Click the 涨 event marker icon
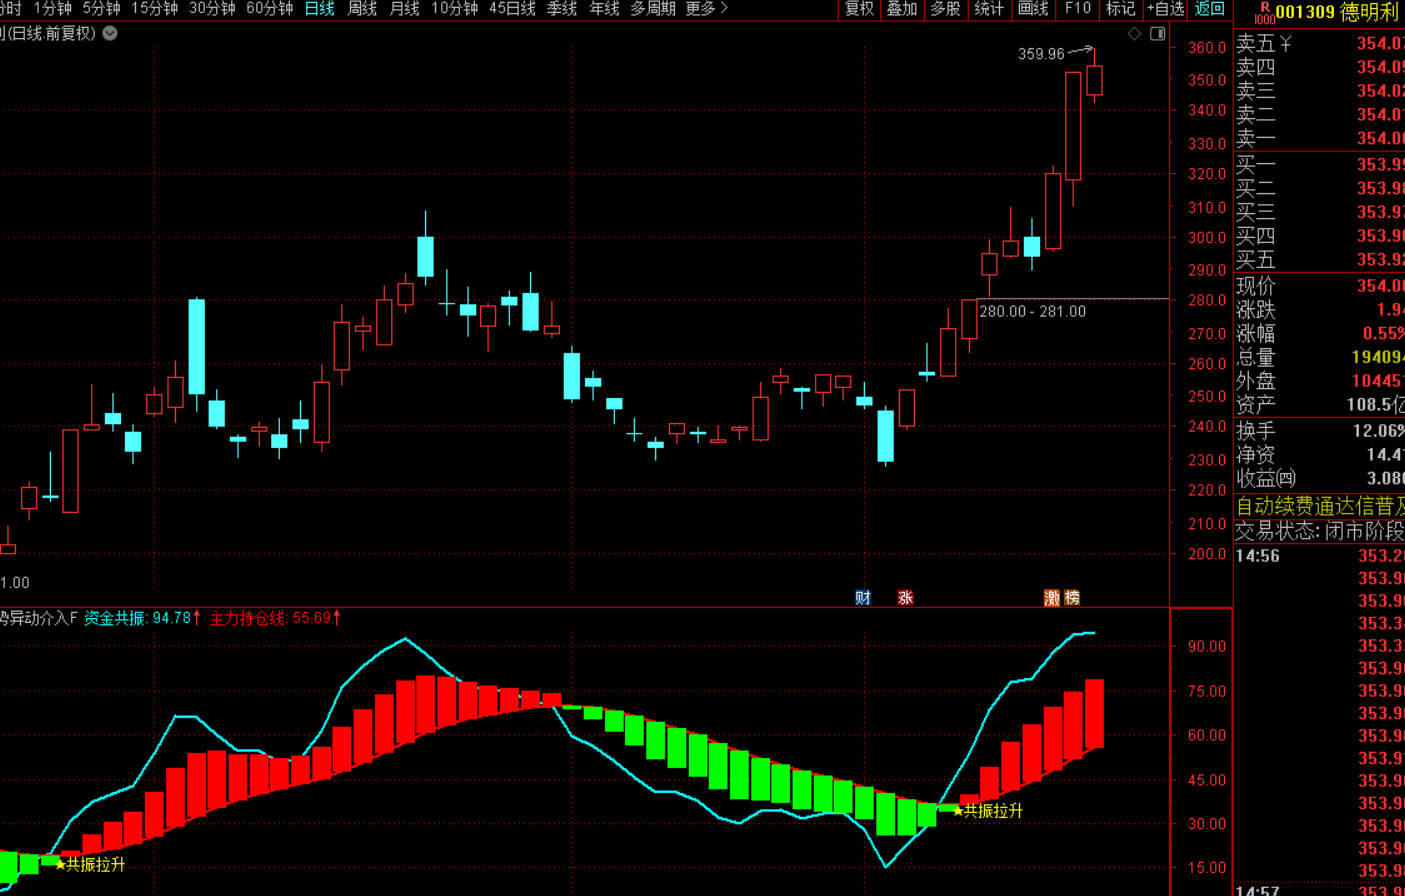1405x896 pixels. pos(905,598)
